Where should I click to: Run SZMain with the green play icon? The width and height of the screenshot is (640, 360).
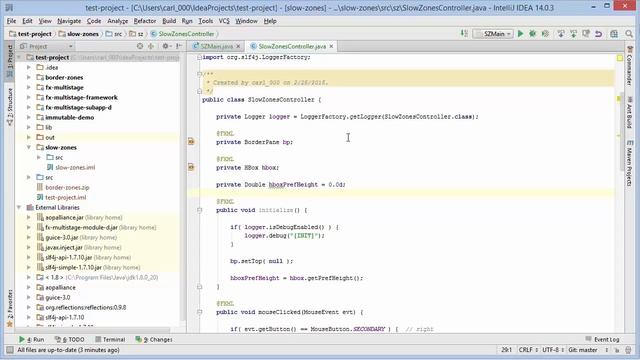[x=520, y=34]
